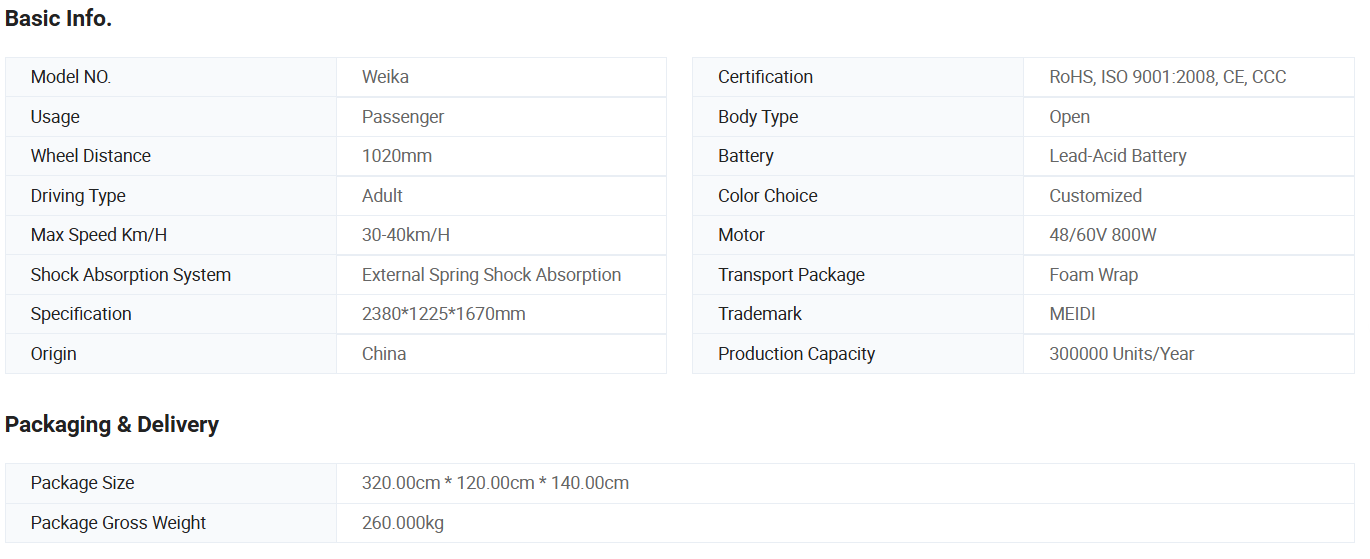Select the 48/60V 800W motor value
1370x559 pixels.
[x=1103, y=235]
